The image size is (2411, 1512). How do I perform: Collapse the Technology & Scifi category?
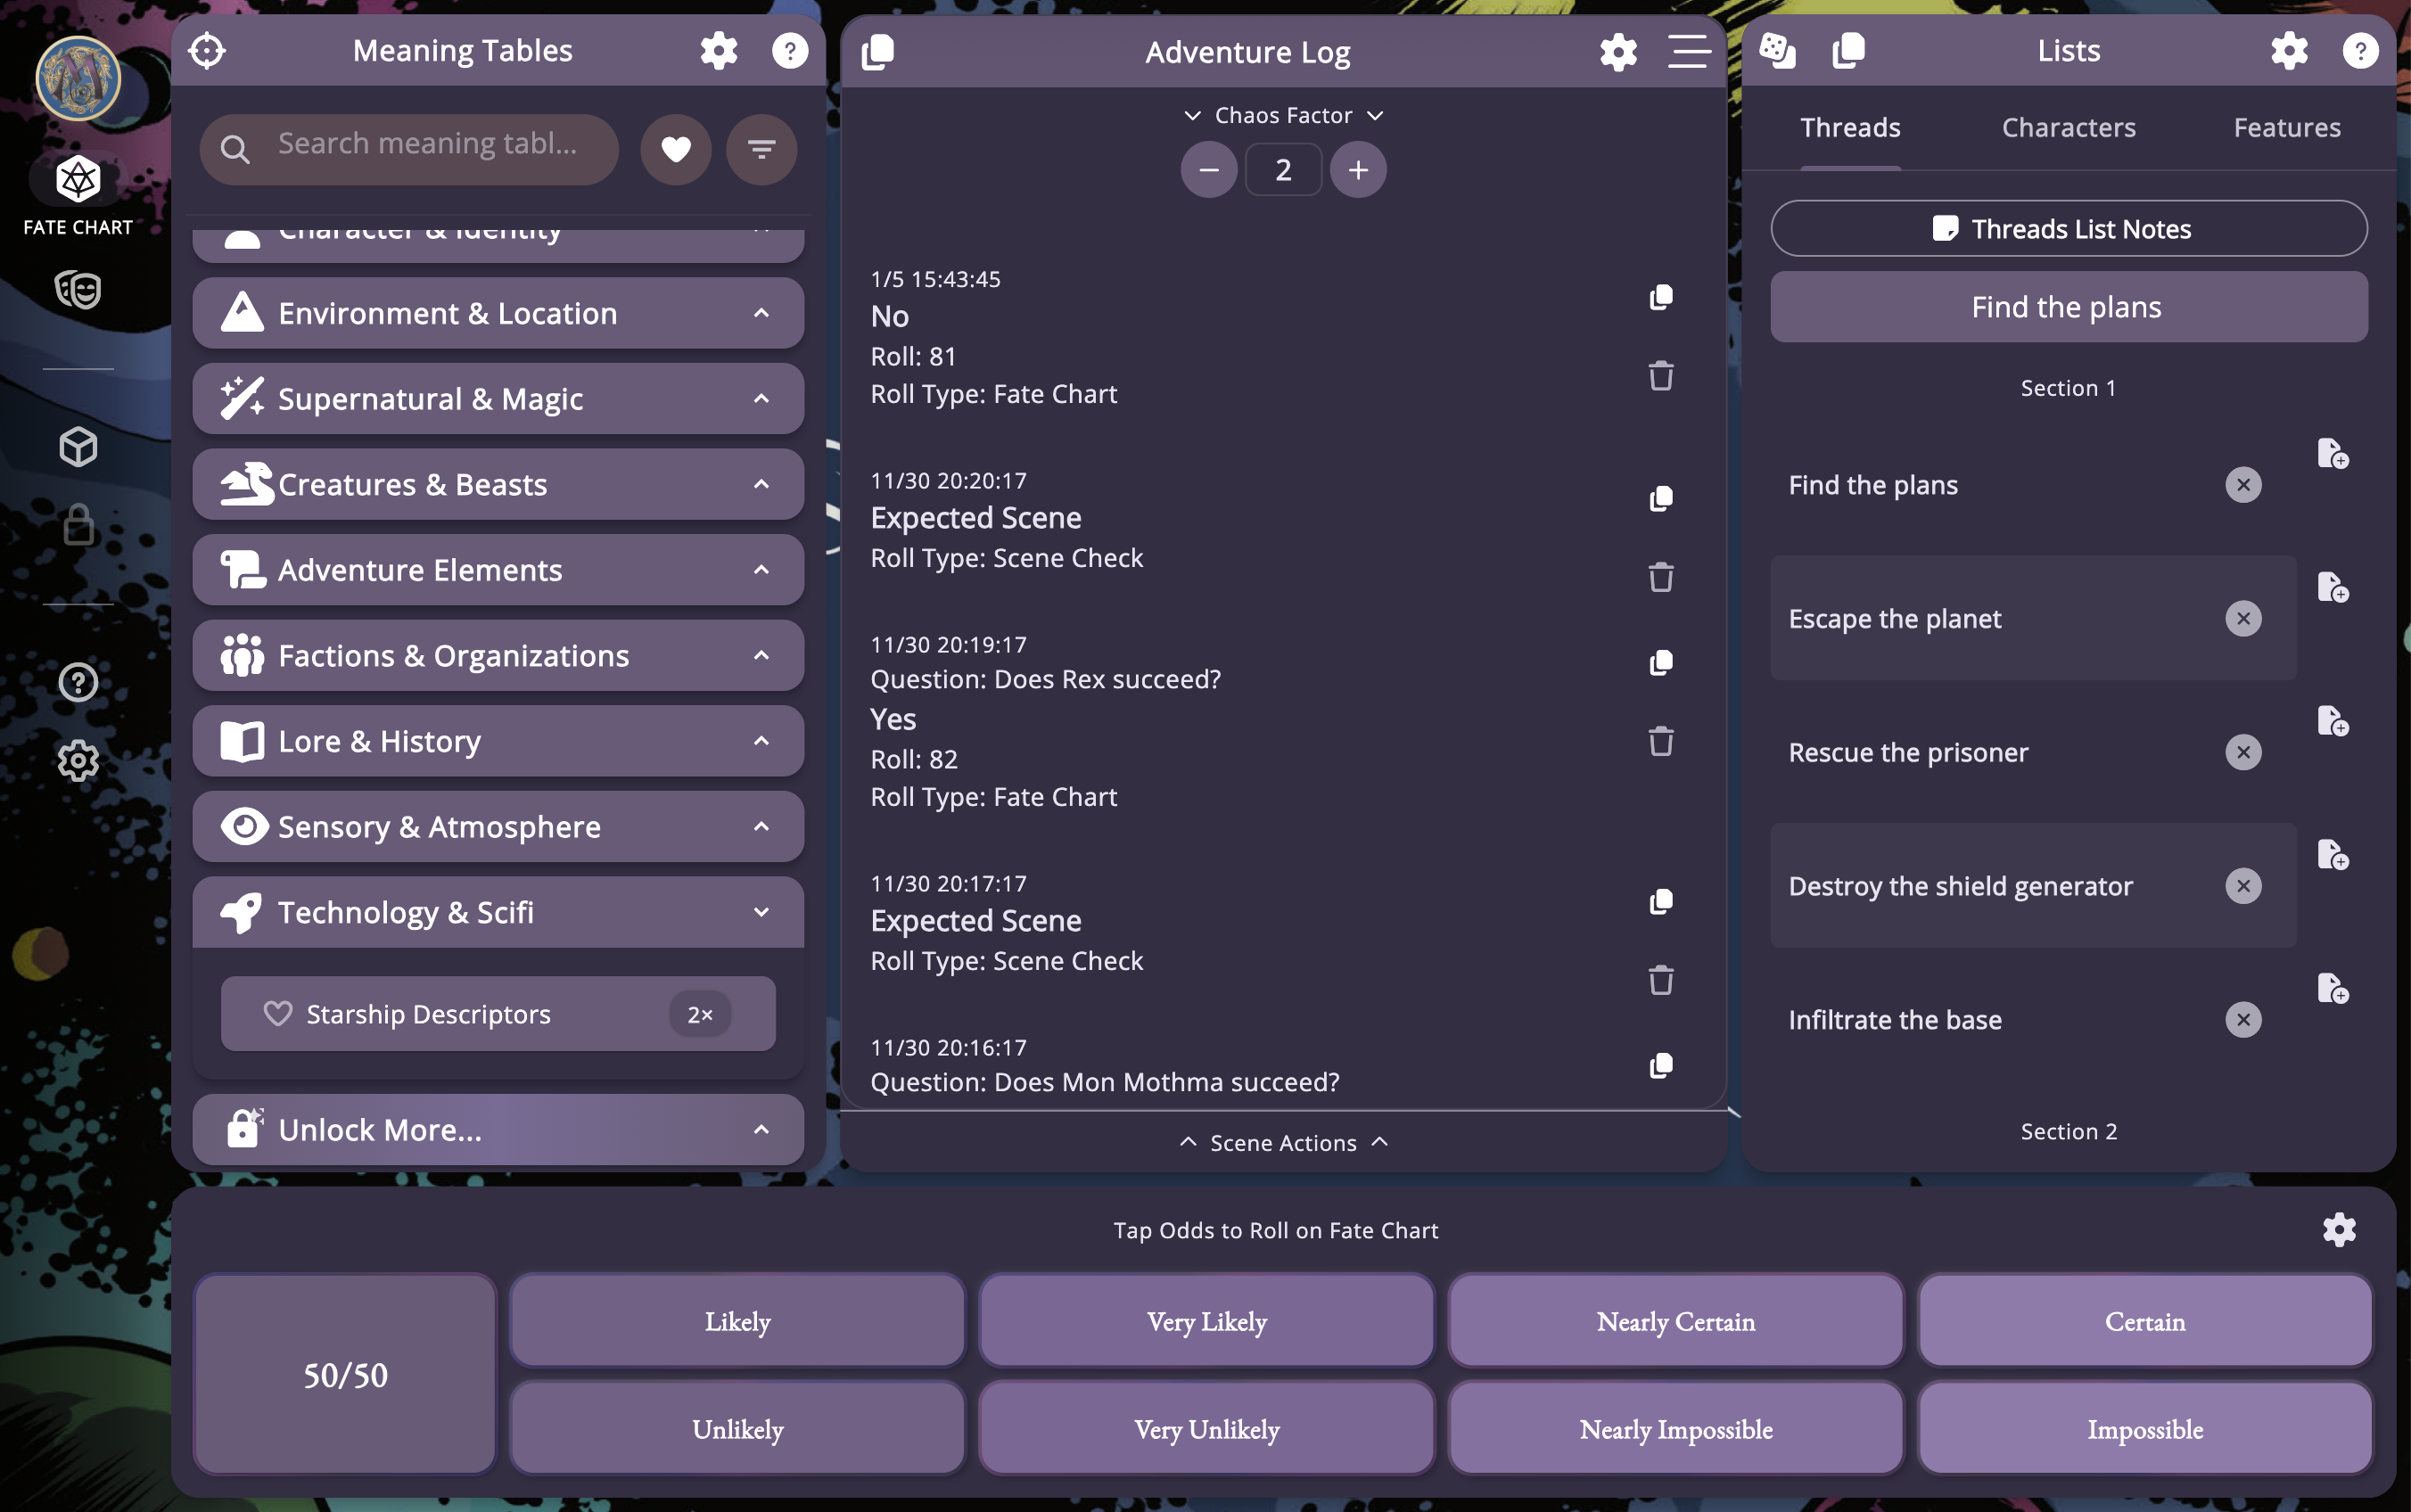click(761, 912)
